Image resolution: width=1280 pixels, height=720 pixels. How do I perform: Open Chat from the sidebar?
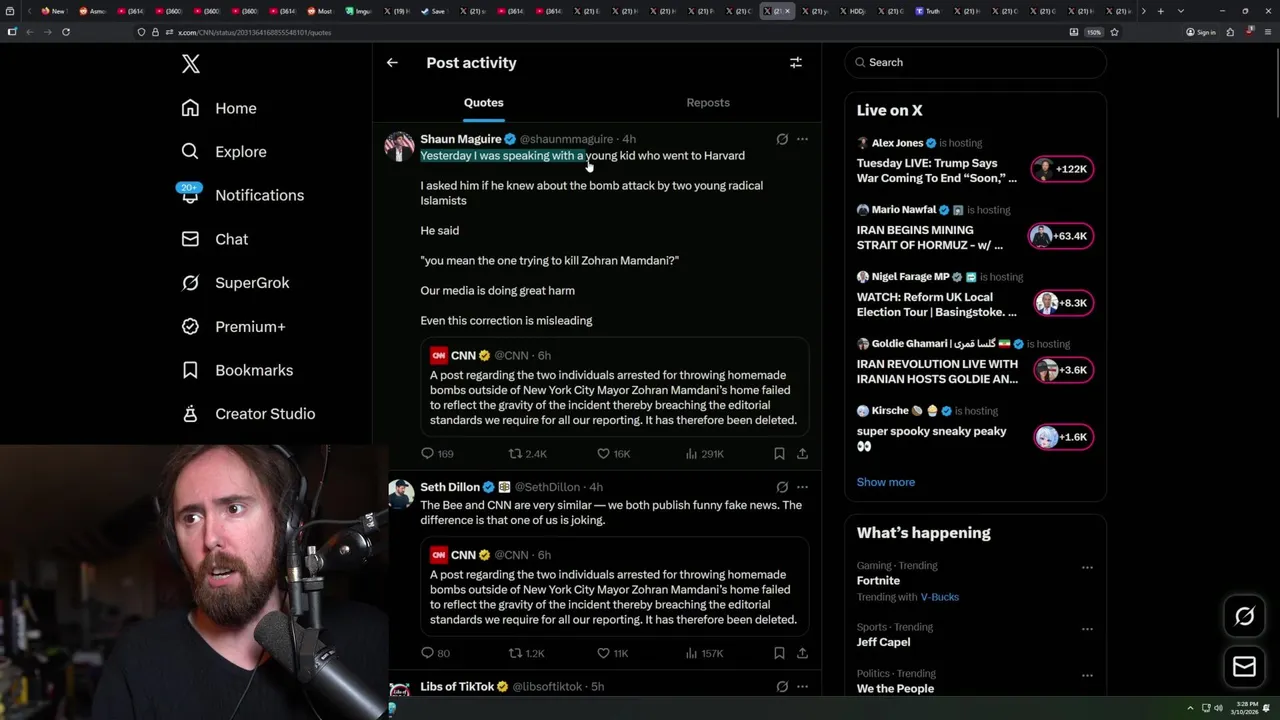[x=214, y=239]
